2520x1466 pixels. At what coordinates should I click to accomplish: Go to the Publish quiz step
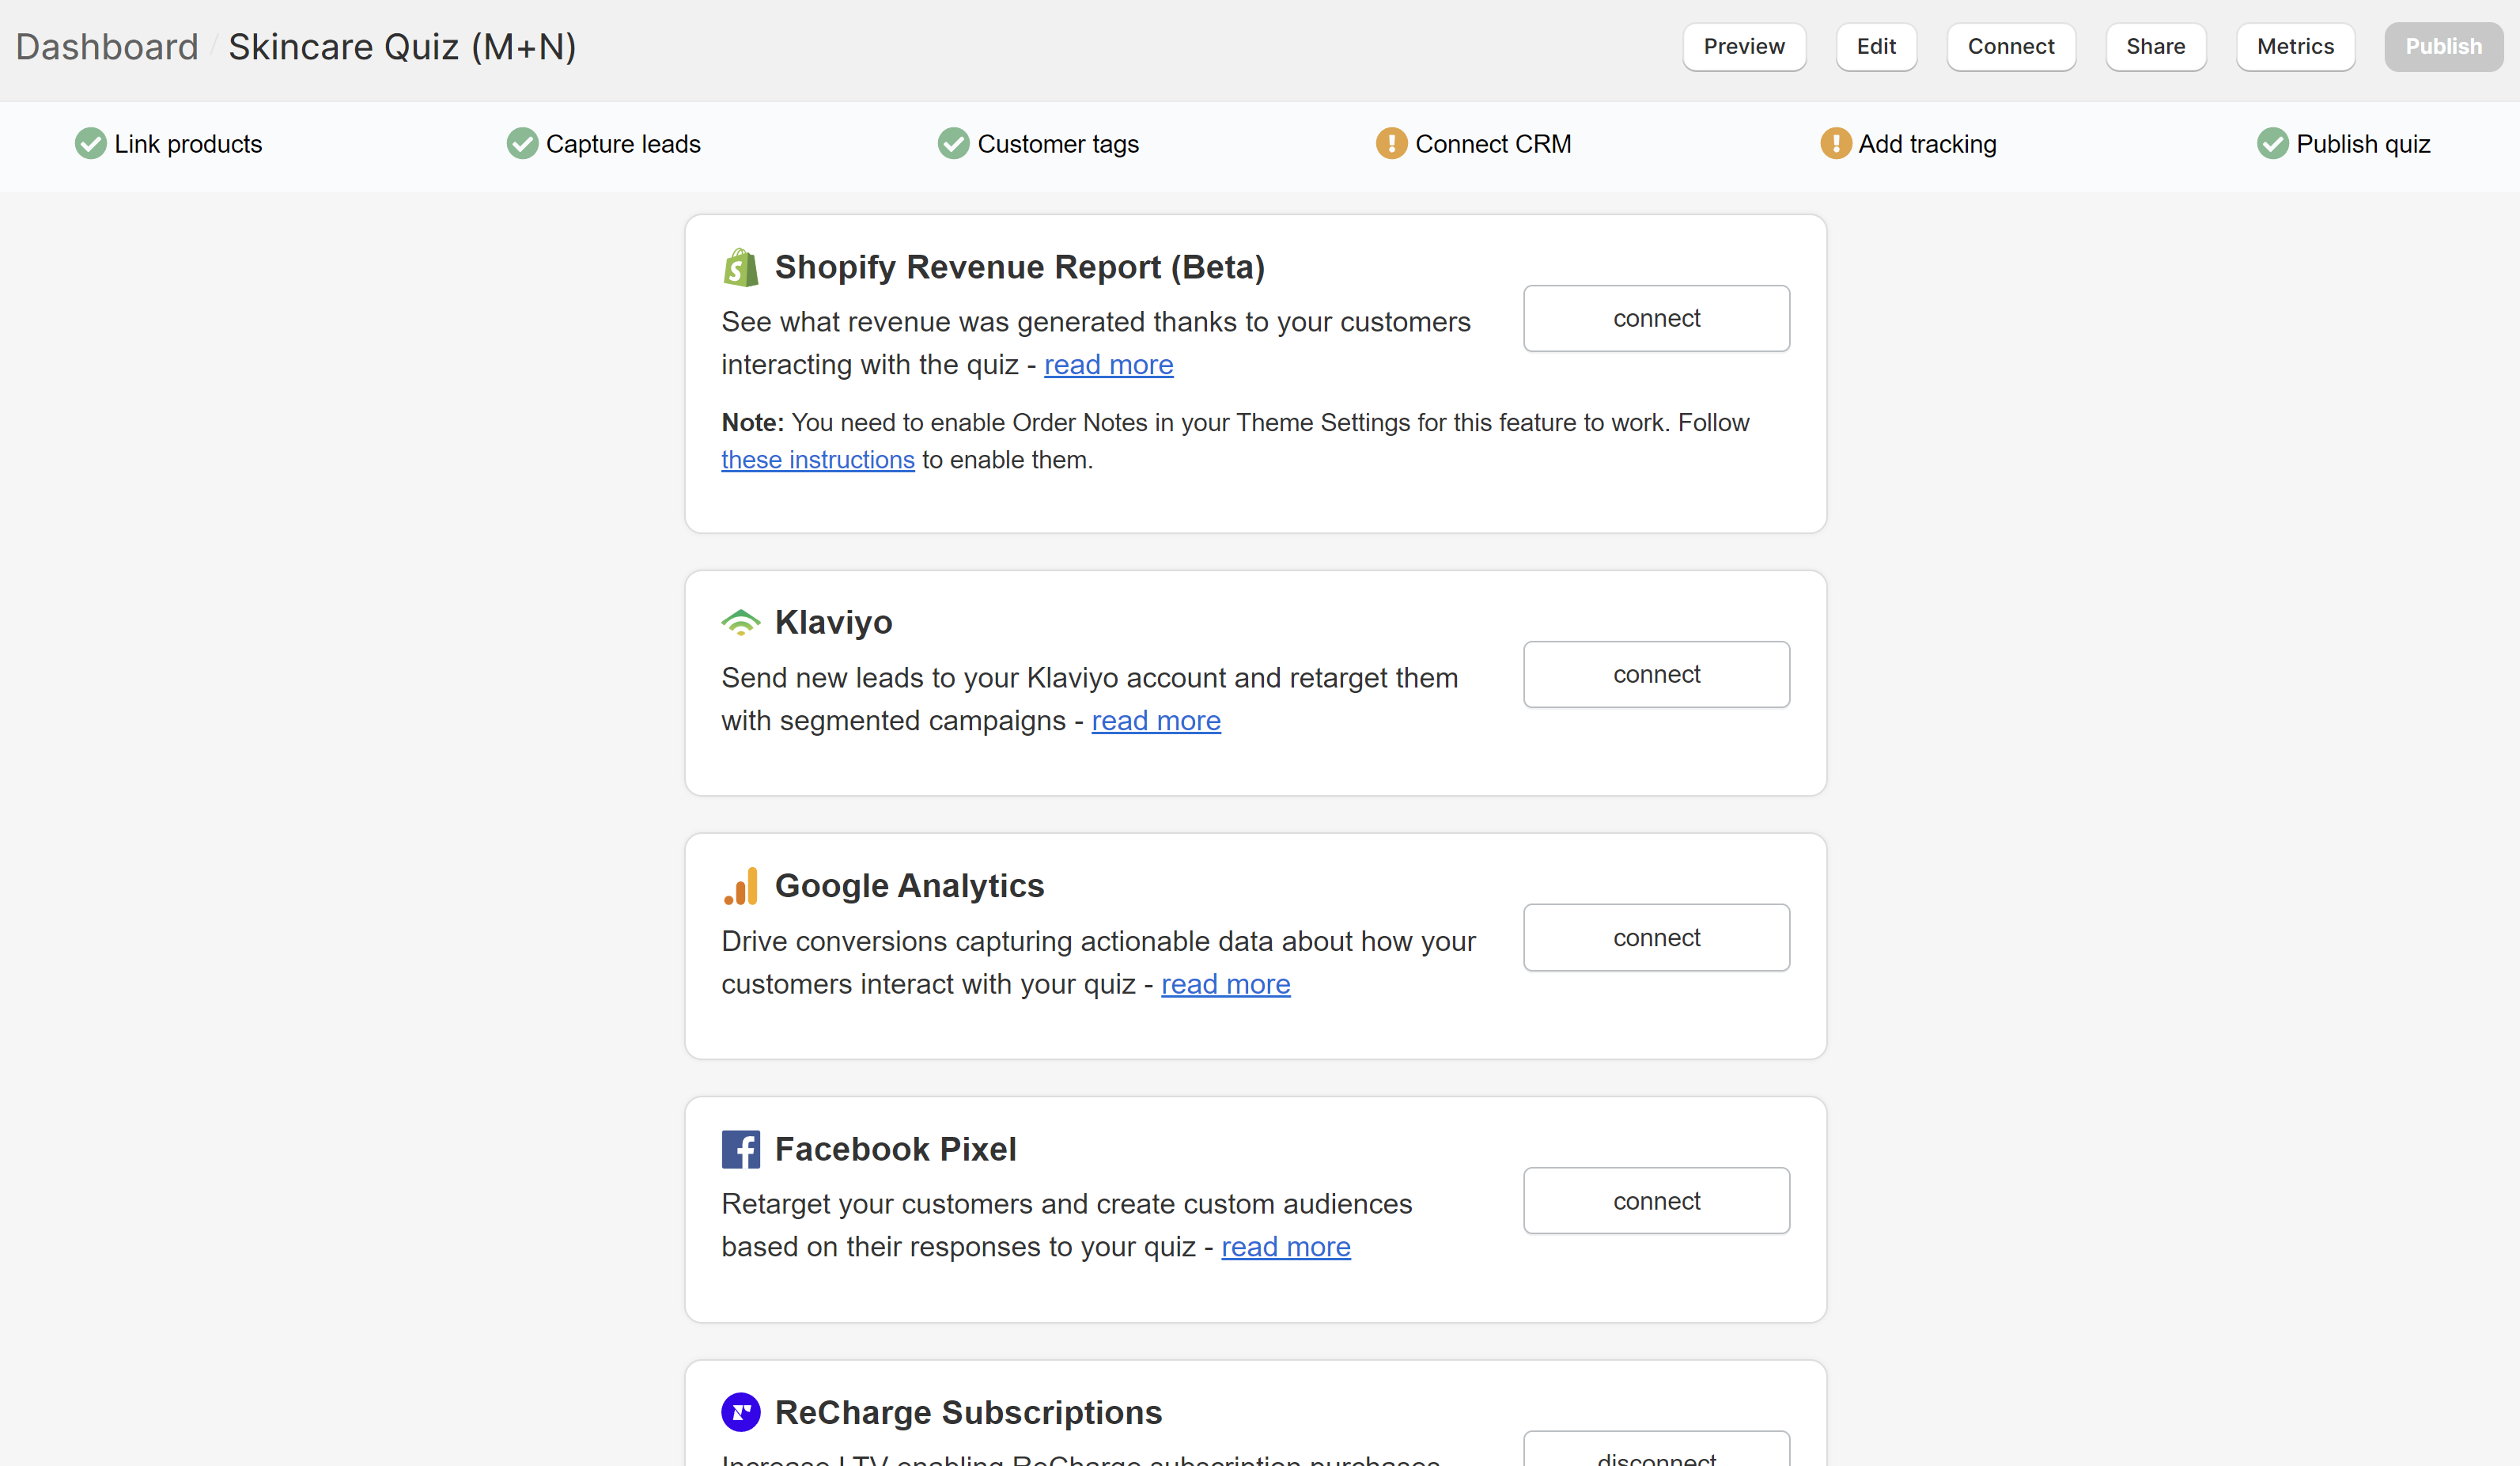pos(2344,144)
